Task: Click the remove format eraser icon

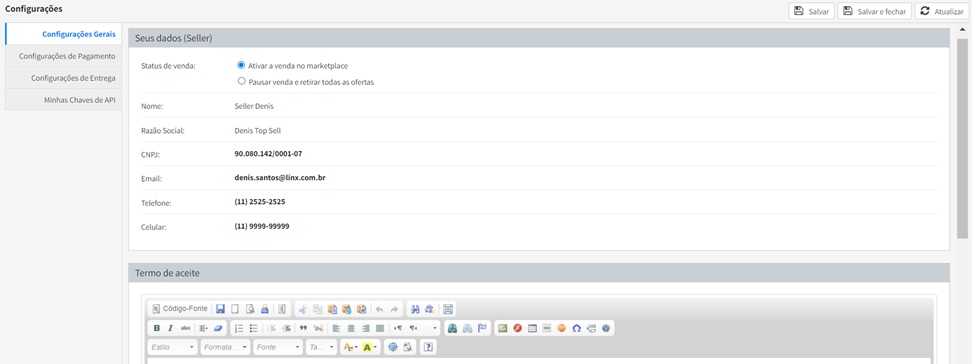Action: coord(218,328)
